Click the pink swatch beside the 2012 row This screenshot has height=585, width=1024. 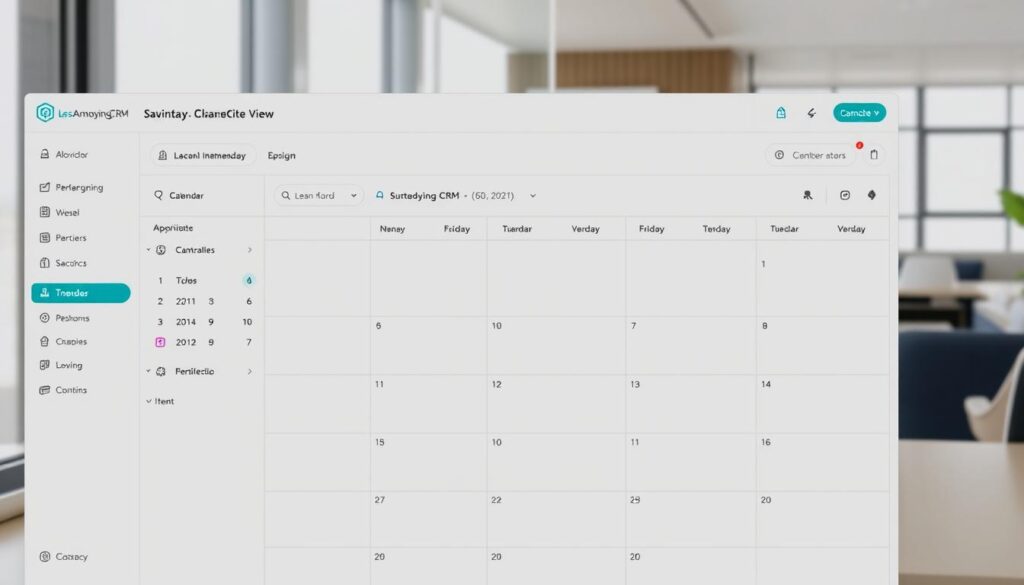[x=160, y=342]
